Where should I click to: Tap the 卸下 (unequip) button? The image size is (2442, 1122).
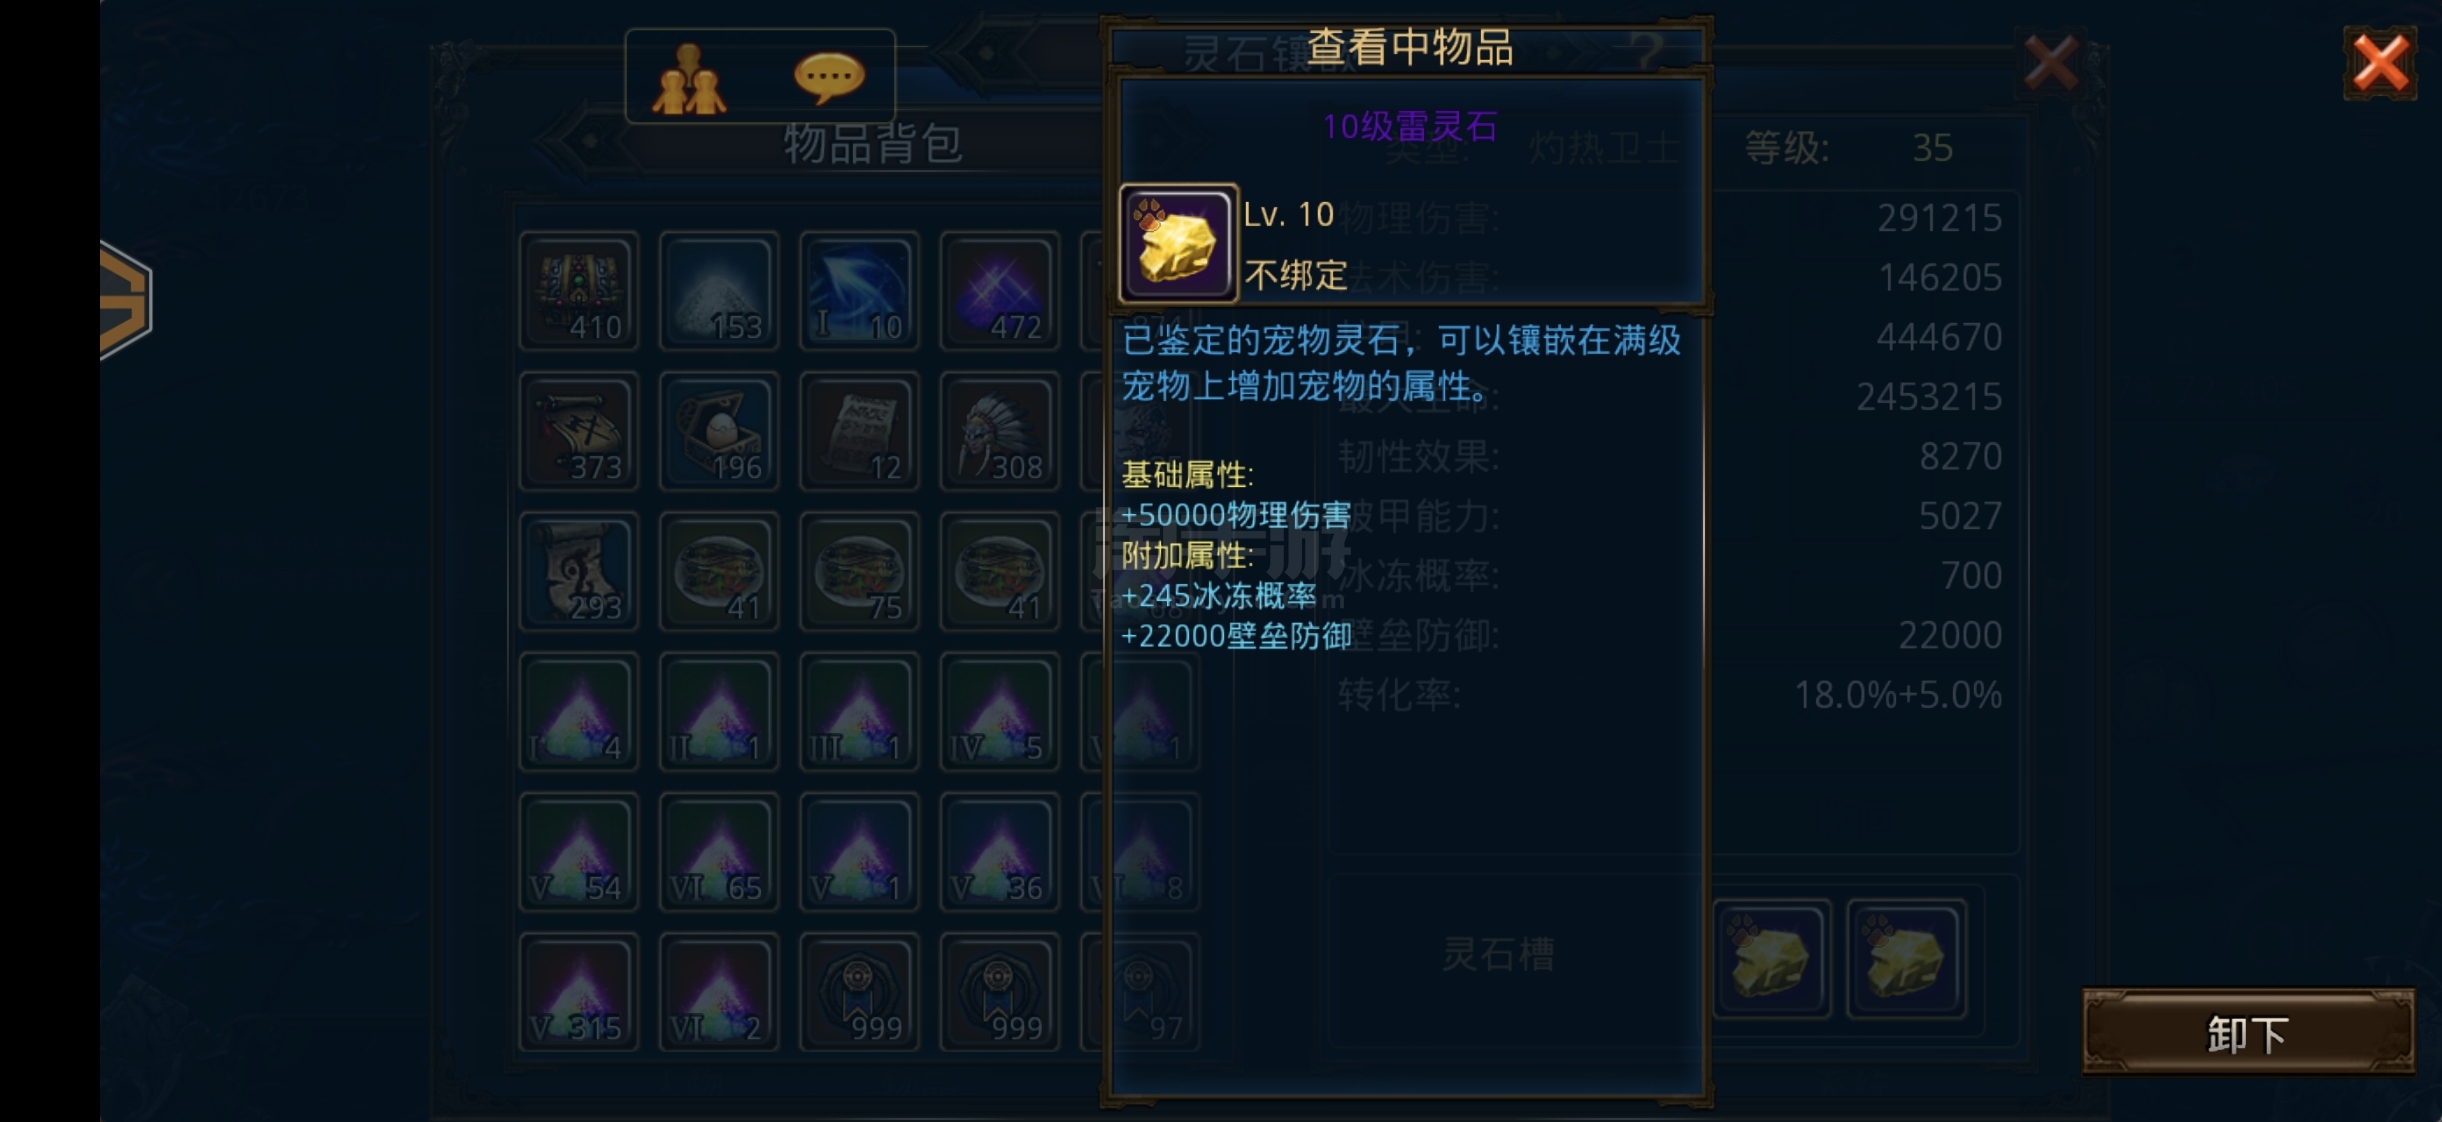pos(2248,1032)
